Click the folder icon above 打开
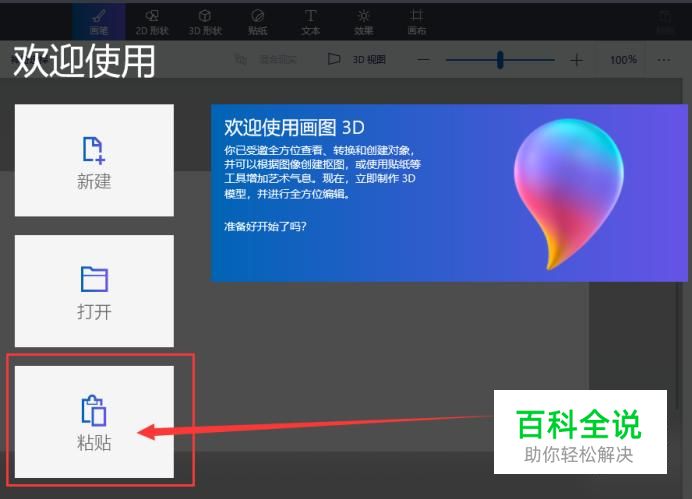This screenshot has width=692, height=499. pos(94,279)
